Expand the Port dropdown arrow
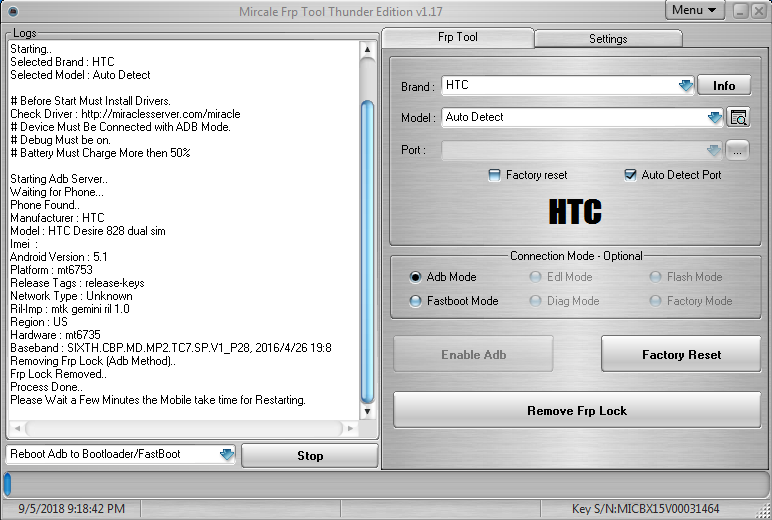This screenshot has height=520, width=772. click(x=713, y=150)
